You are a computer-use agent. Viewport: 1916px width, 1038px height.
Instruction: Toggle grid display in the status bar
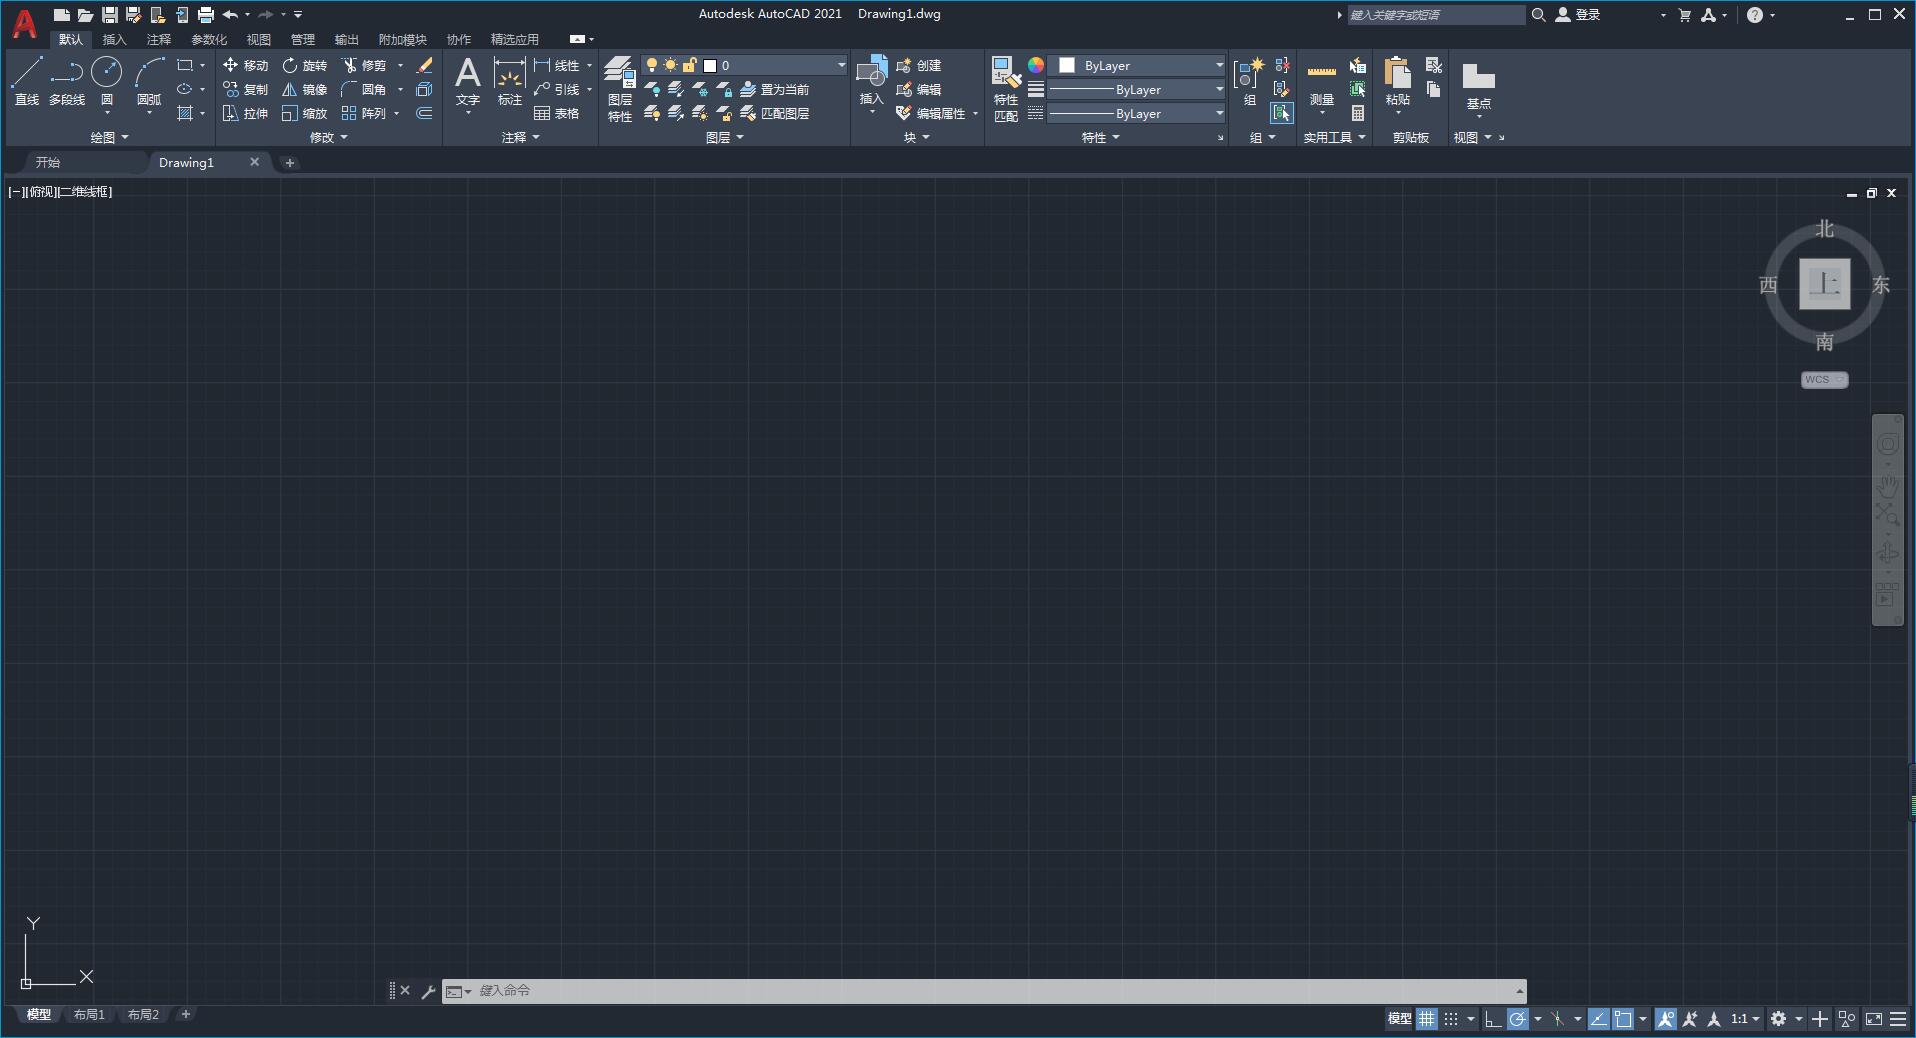(x=1426, y=1019)
